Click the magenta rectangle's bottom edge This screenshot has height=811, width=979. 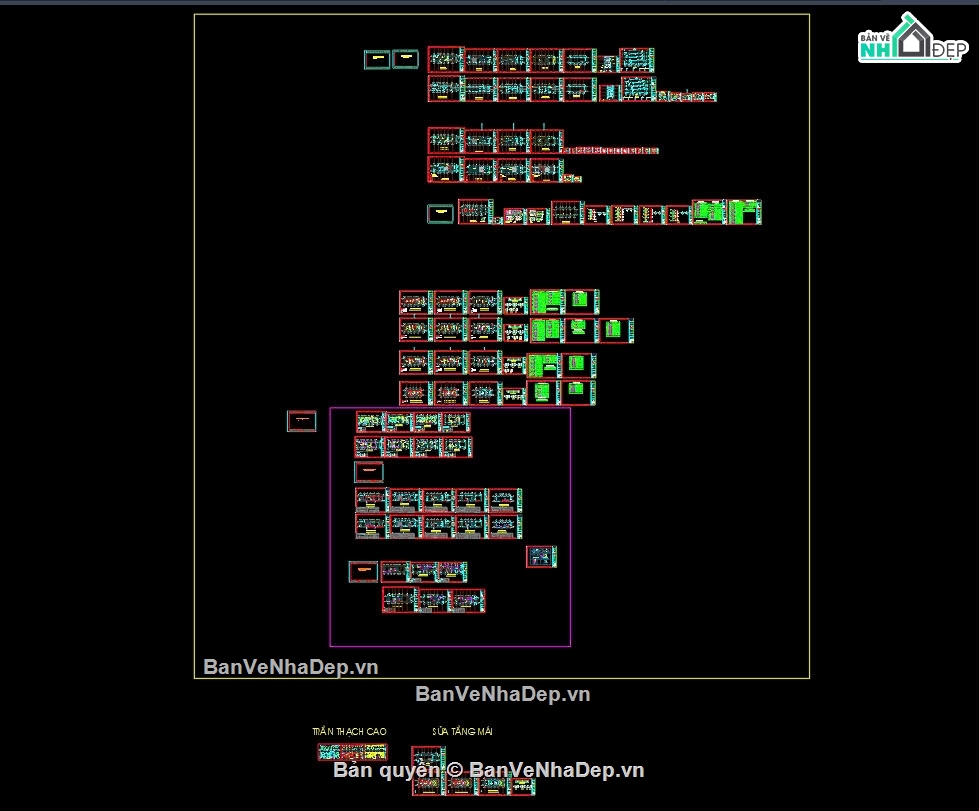[x=450, y=646]
